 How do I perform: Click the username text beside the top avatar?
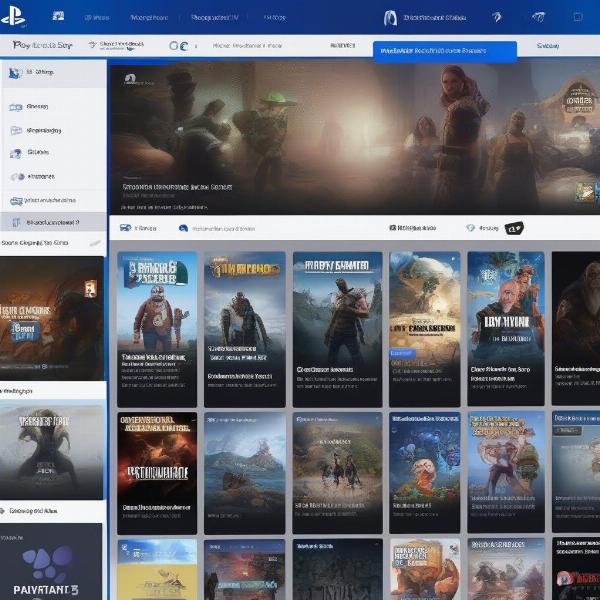435,18
